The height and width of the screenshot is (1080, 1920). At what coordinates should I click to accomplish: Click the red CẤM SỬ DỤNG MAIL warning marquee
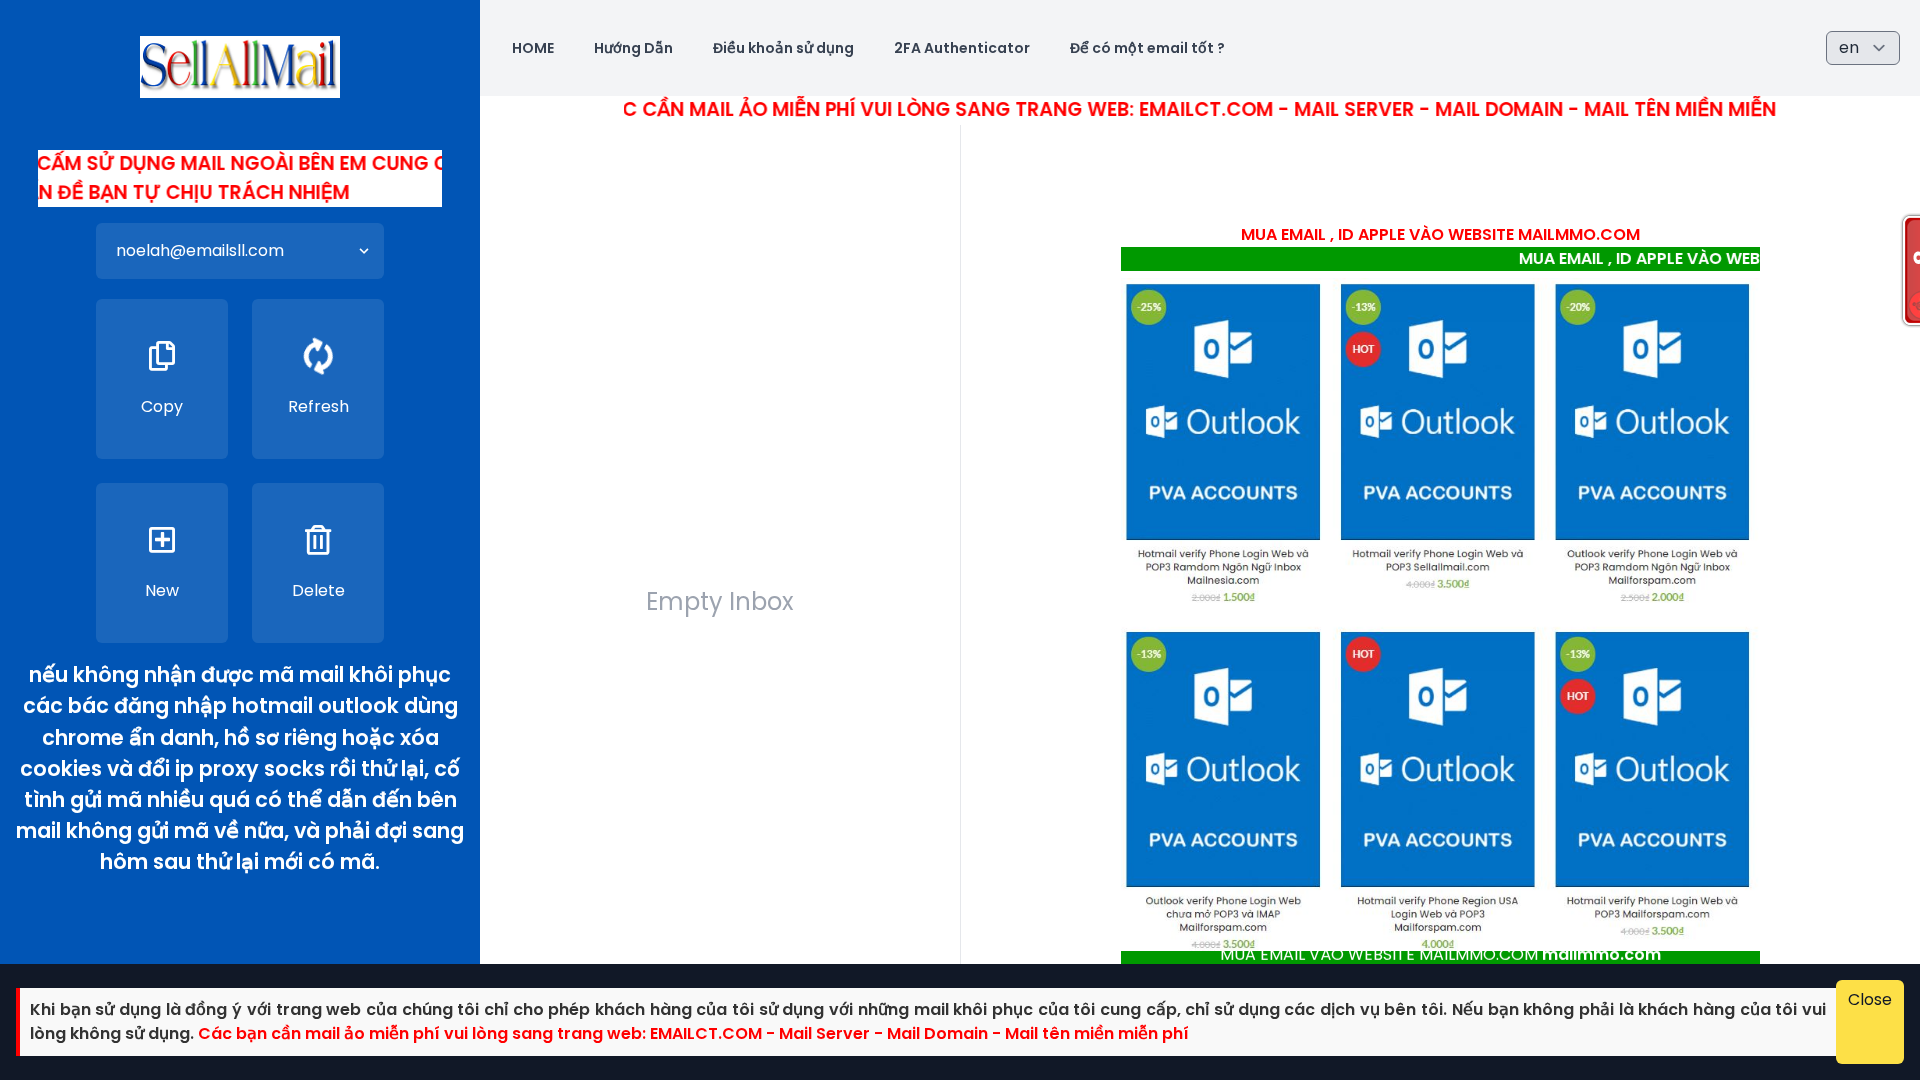[x=240, y=178]
